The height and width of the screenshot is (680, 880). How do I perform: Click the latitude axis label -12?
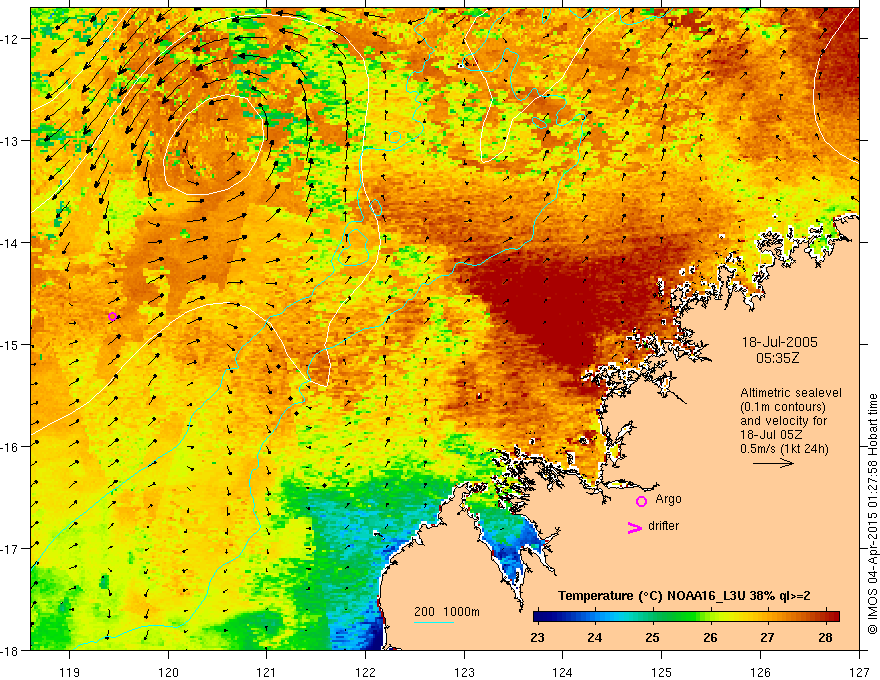(x=11, y=39)
